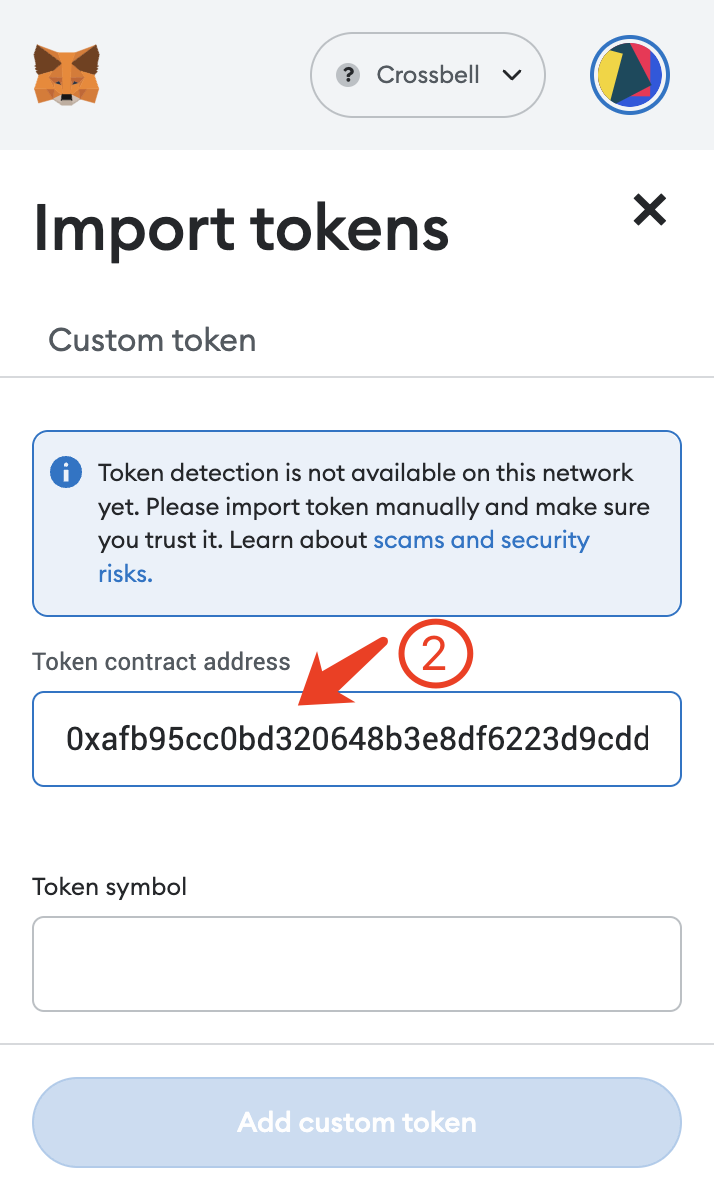Expand the network chevron next to Crossbell
Viewport: 714px width, 1200px height.
tap(512, 75)
